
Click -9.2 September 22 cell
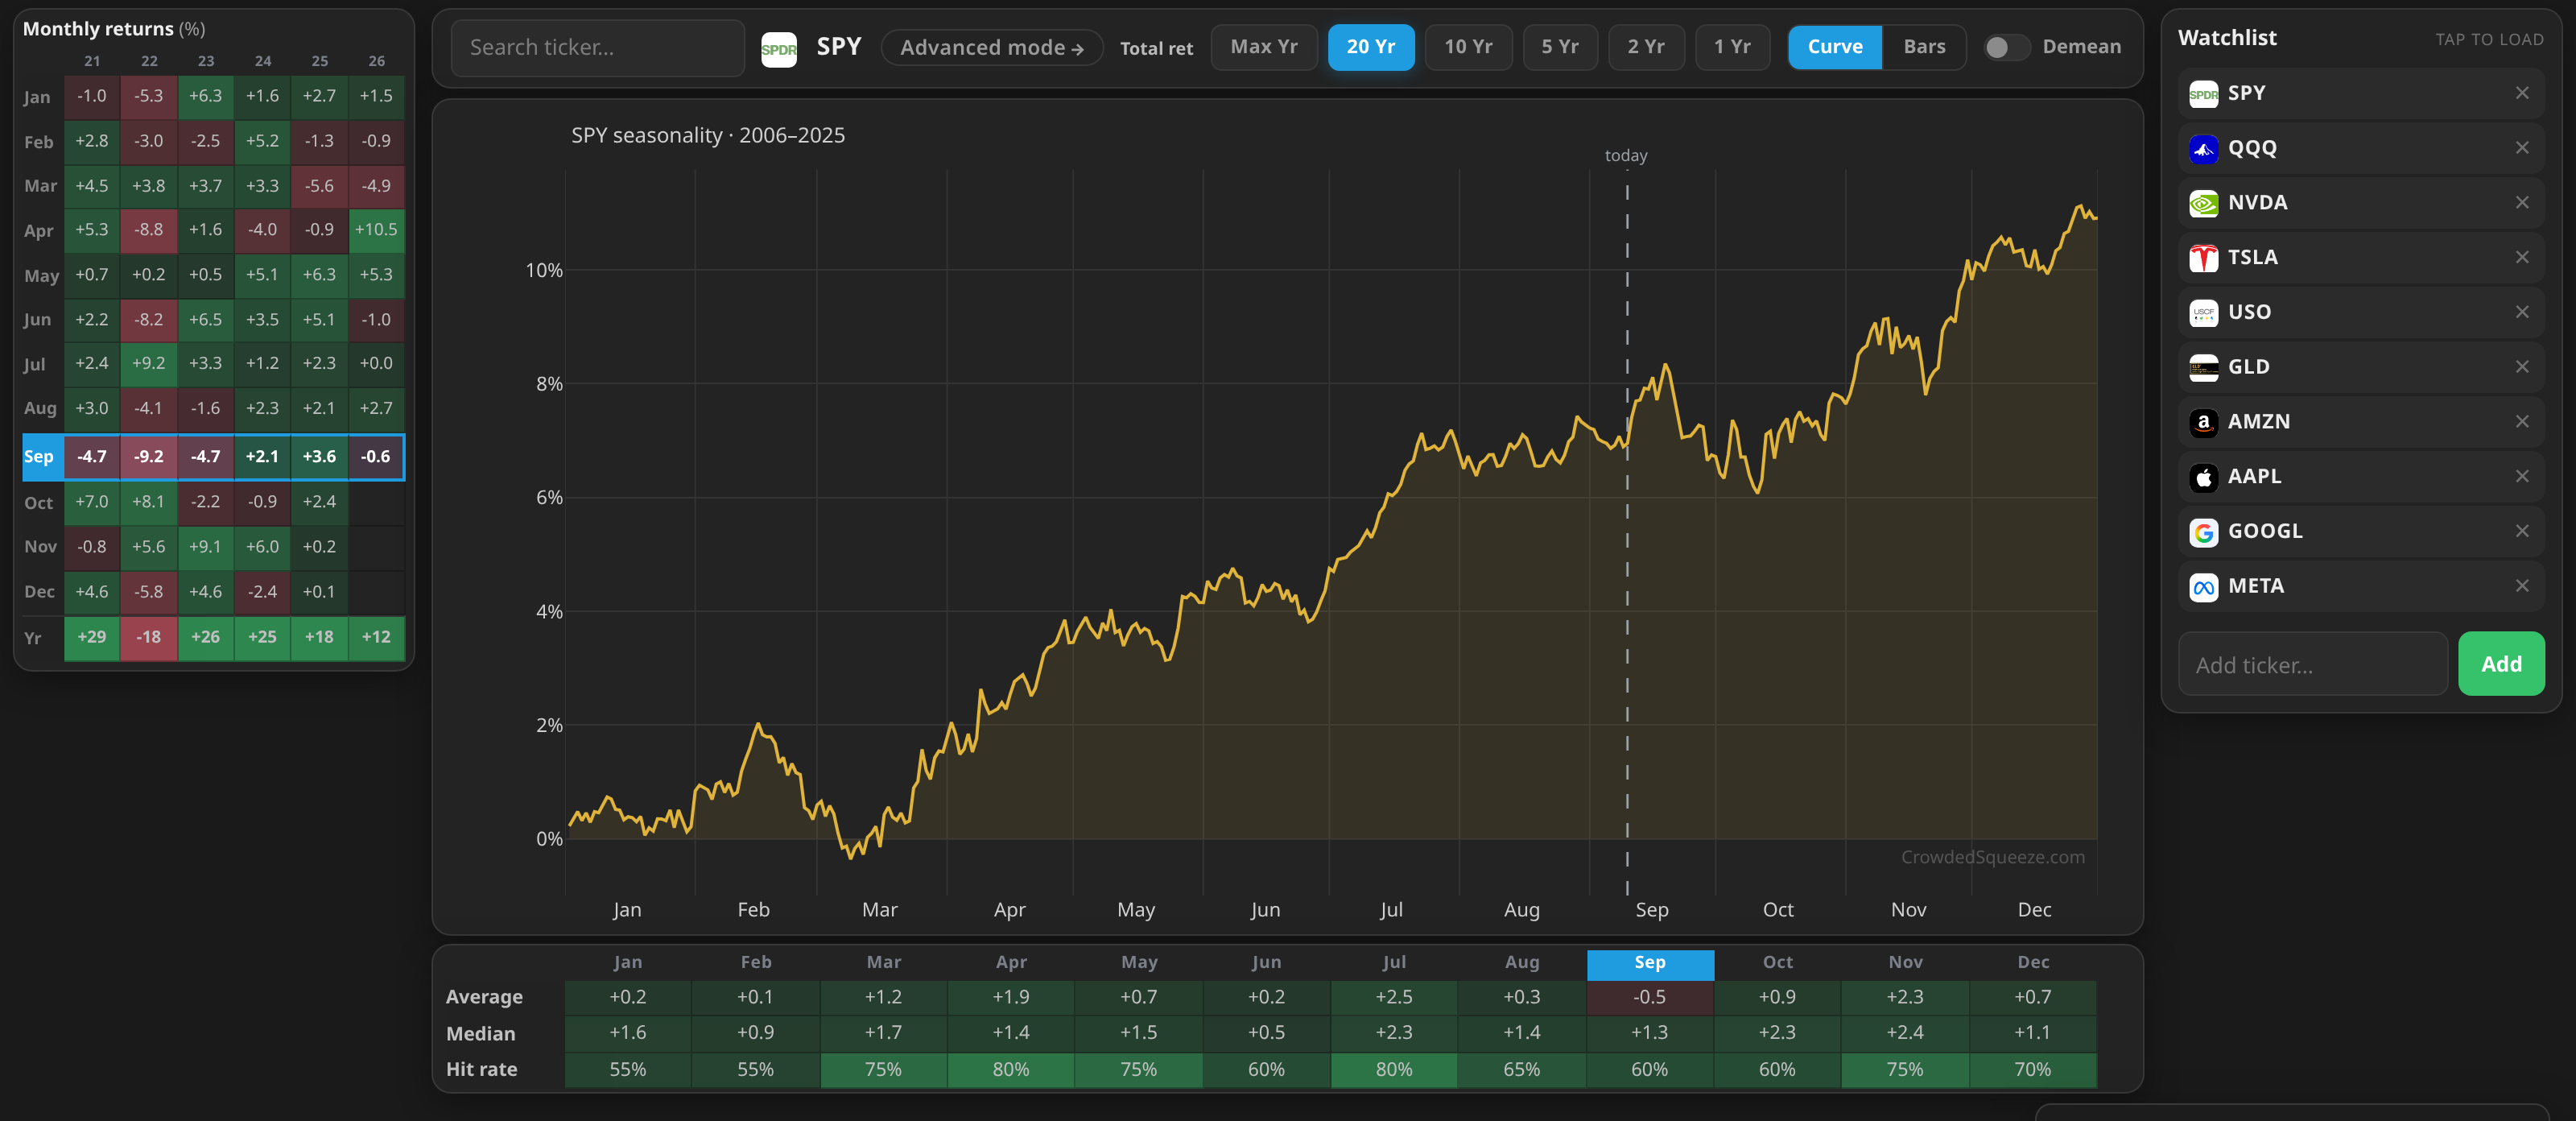tap(148, 457)
